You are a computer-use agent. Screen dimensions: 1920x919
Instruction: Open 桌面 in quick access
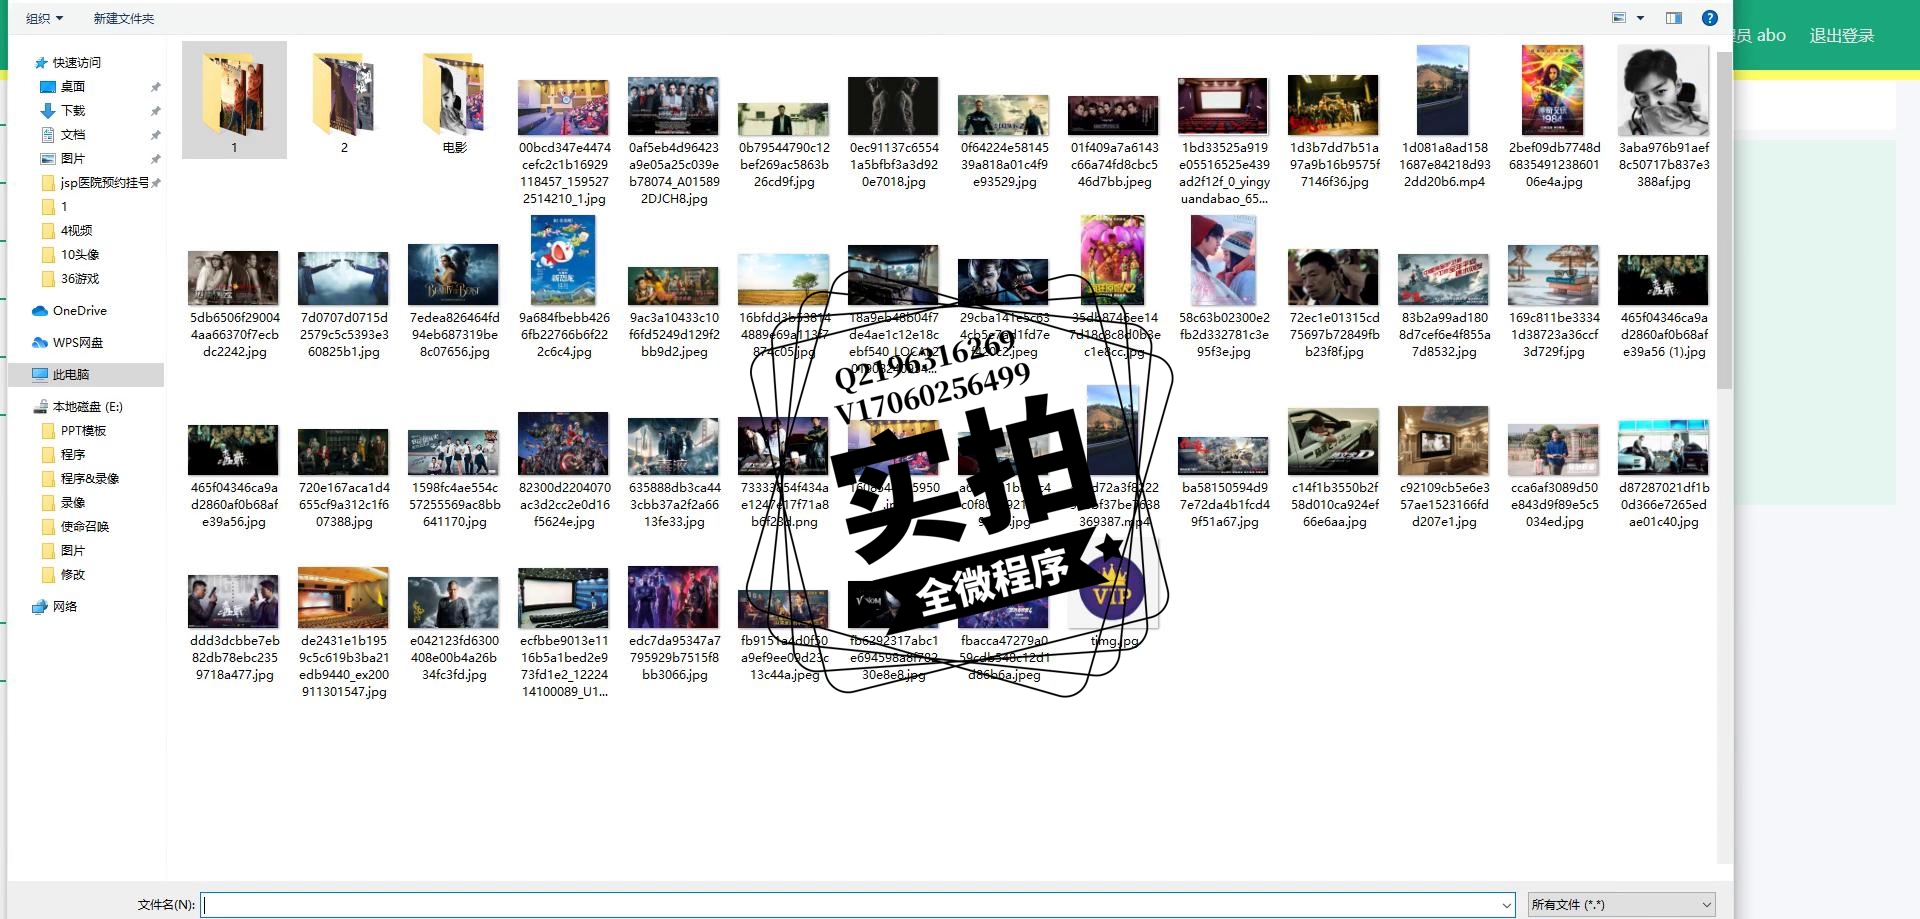pos(73,87)
